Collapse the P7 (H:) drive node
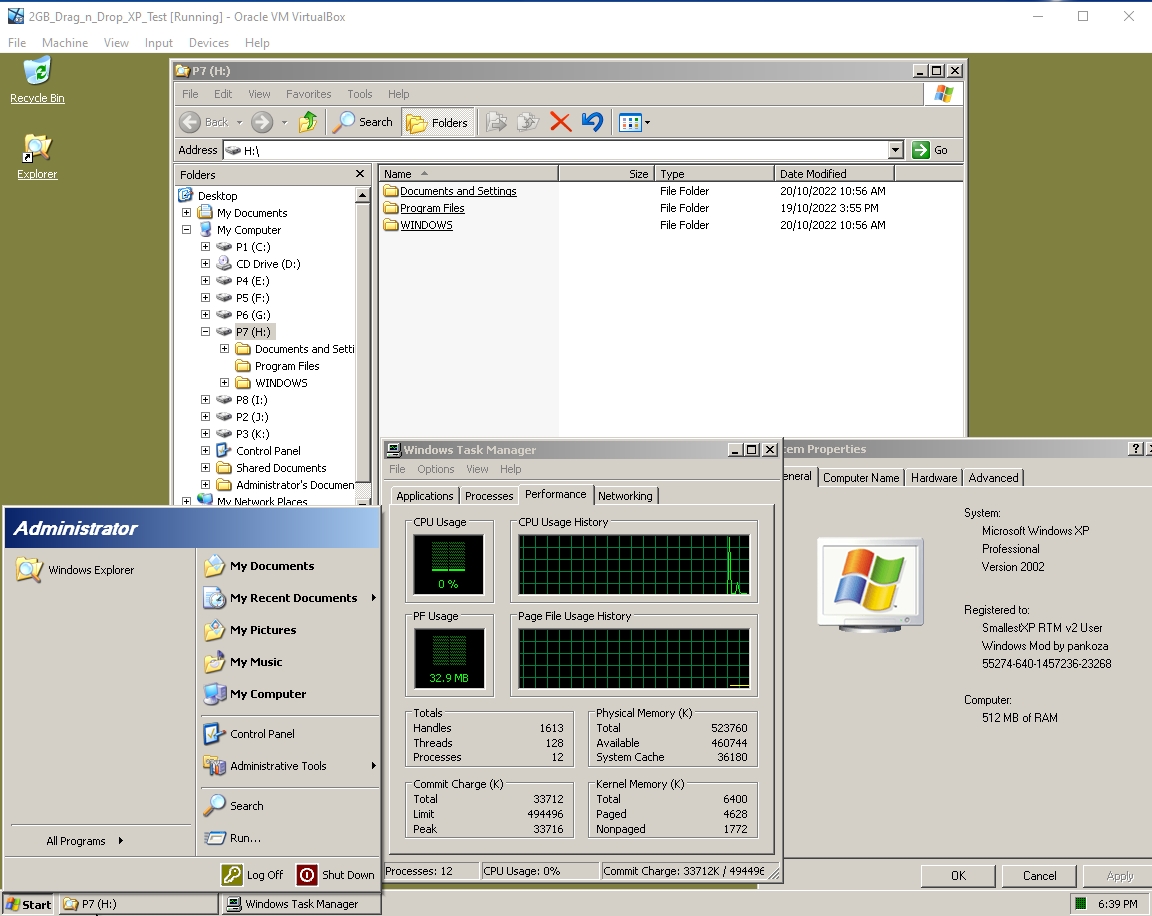Screen dimensions: 1152x916 206,331
